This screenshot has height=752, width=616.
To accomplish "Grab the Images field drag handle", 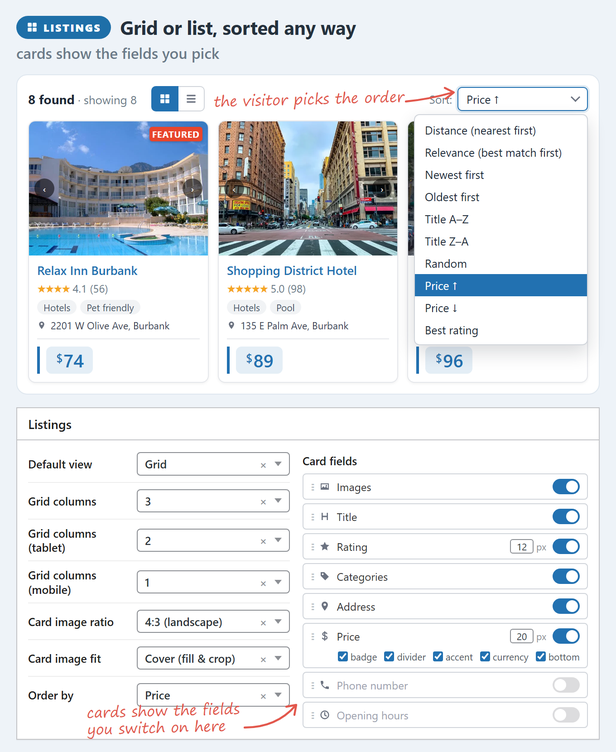I will 312,487.
